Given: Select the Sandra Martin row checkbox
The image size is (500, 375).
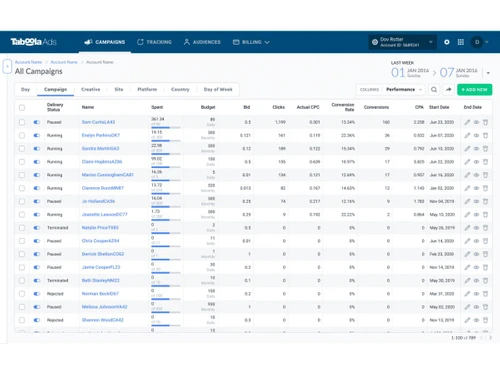Looking at the screenshot, I should click(22, 149).
